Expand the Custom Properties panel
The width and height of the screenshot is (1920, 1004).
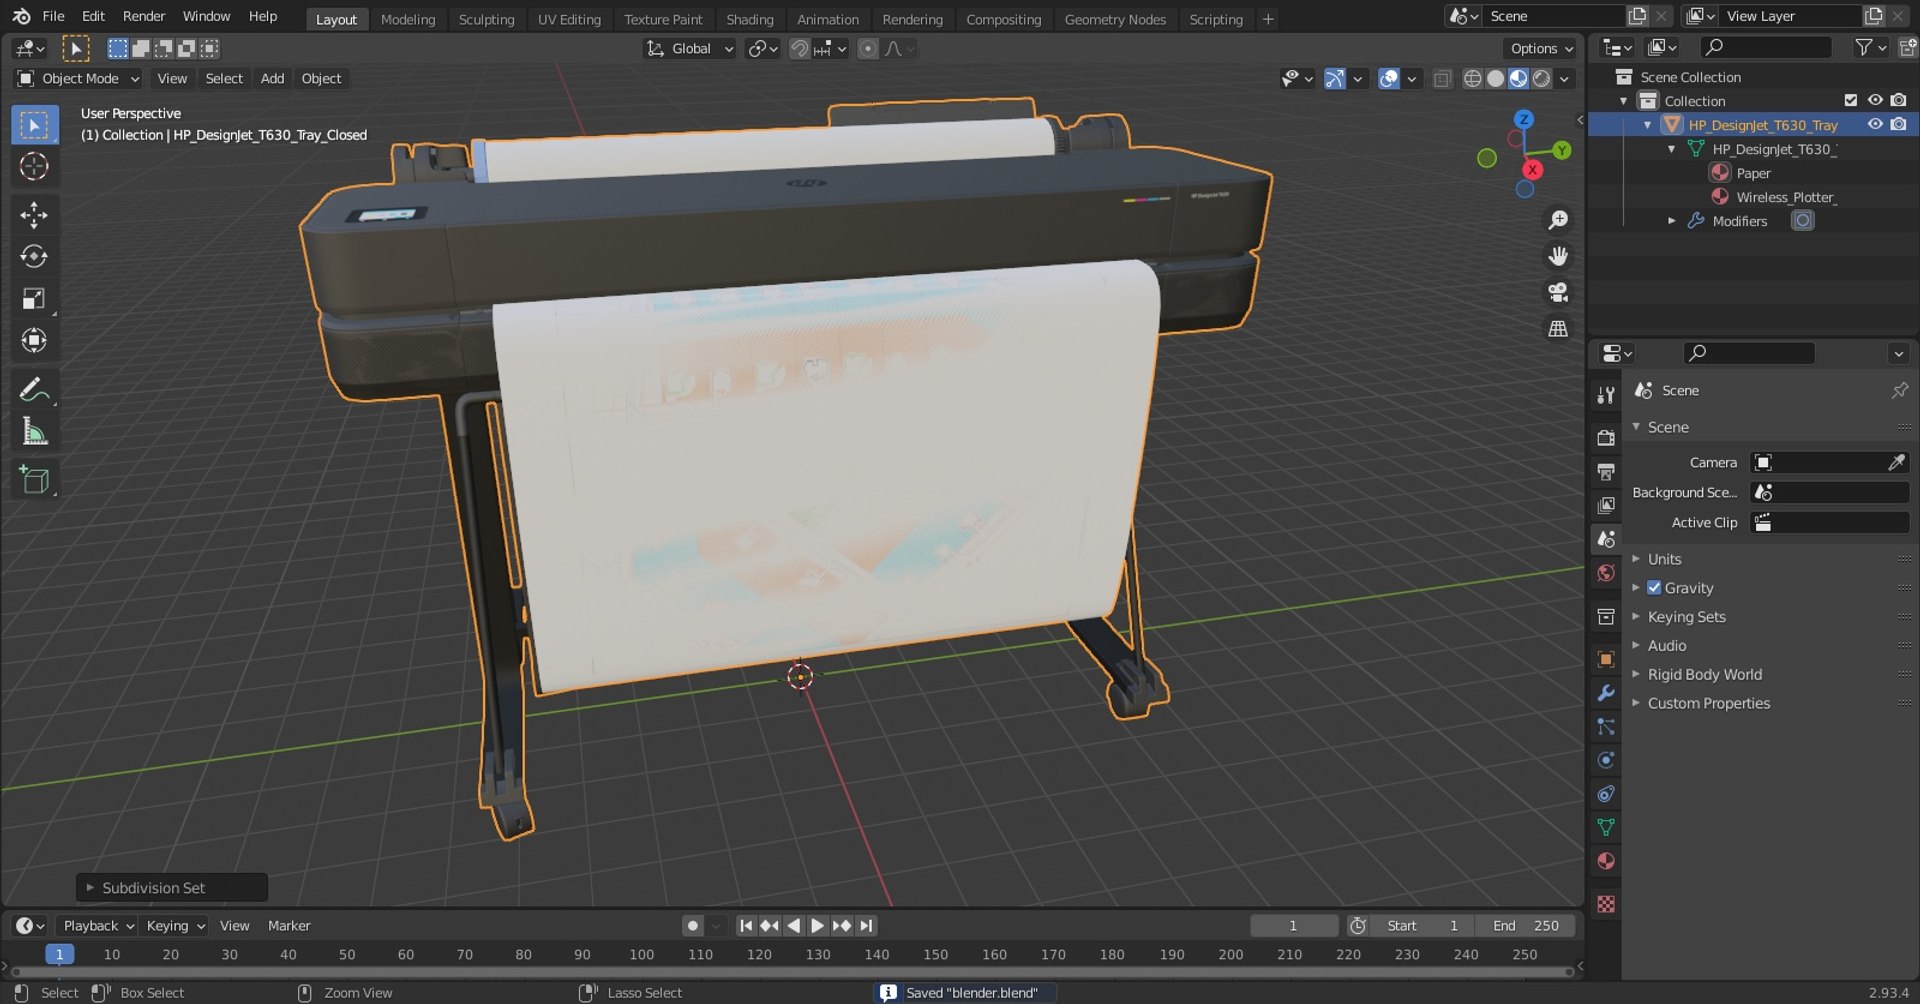pyautogui.click(x=1708, y=704)
